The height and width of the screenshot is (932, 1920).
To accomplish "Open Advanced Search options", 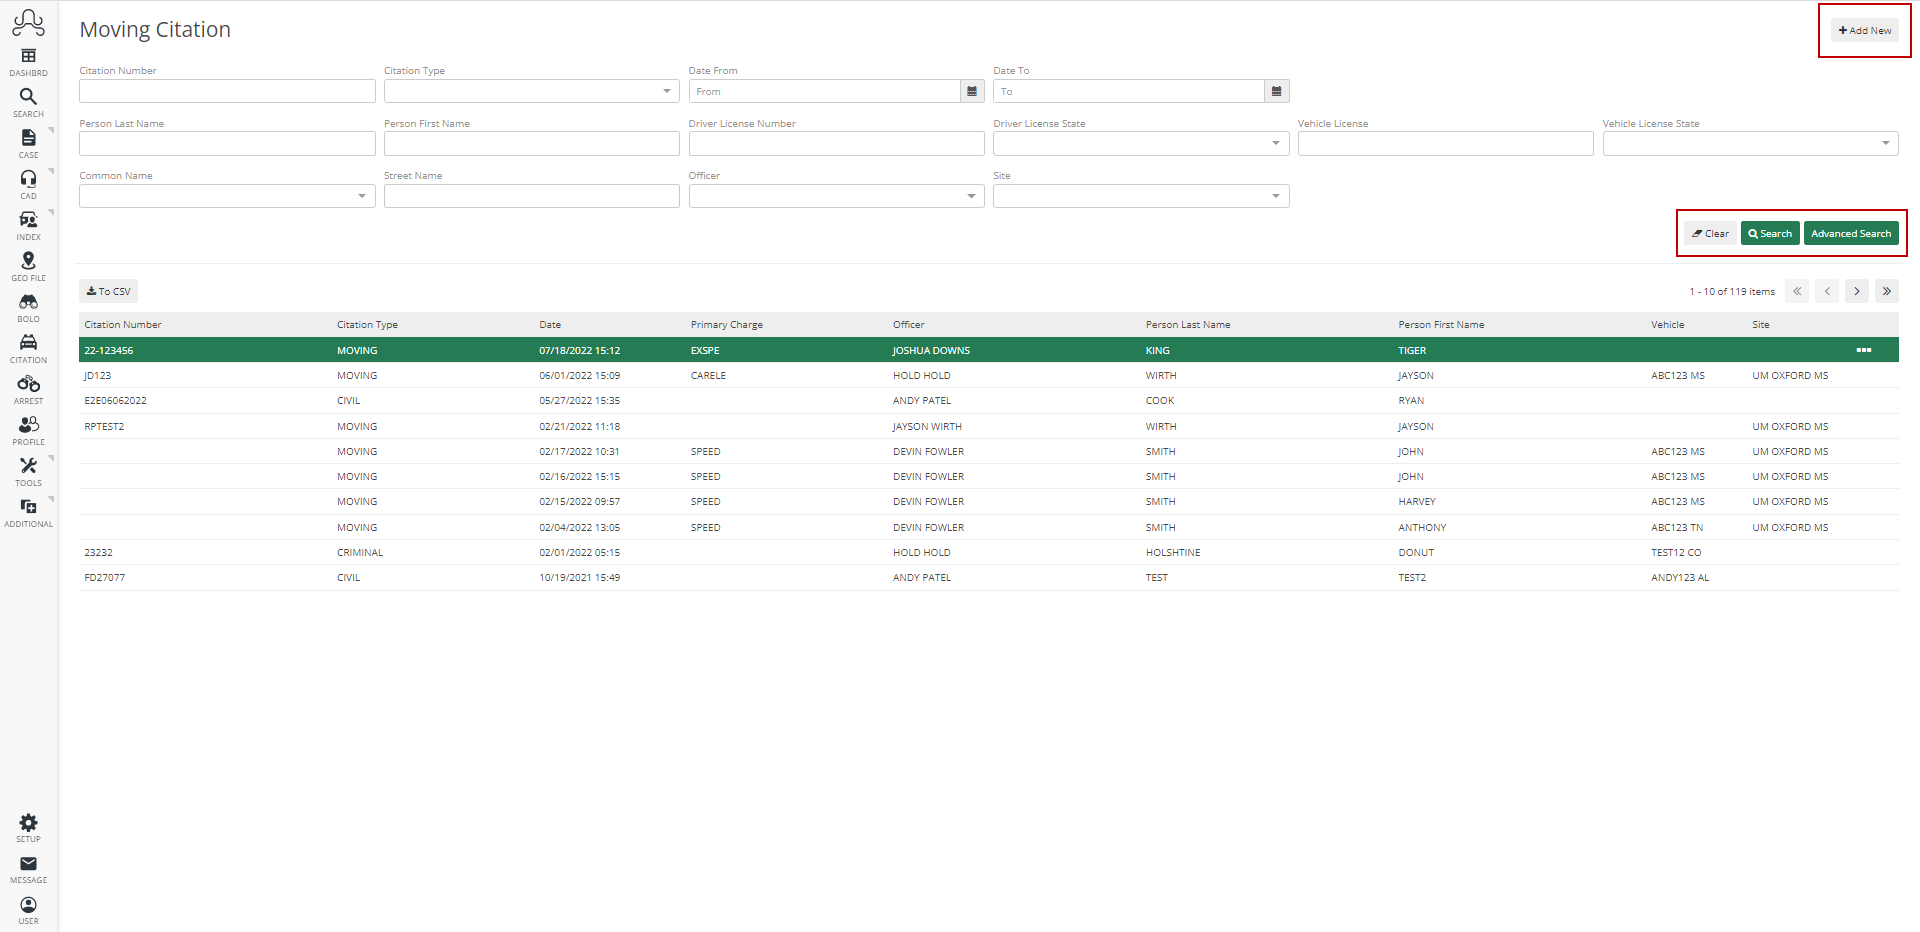I will tap(1850, 233).
